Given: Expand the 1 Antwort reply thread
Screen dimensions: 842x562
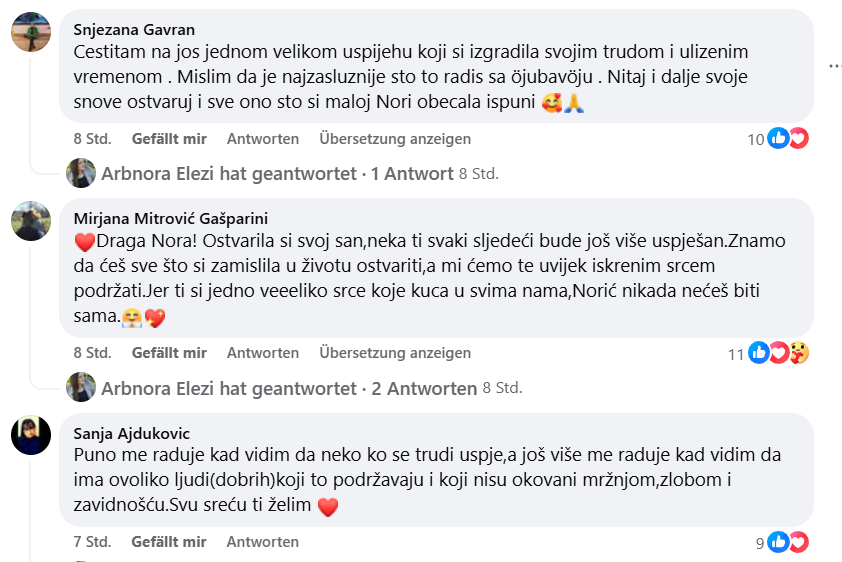Looking at the screenshot, I should point(412,174).
